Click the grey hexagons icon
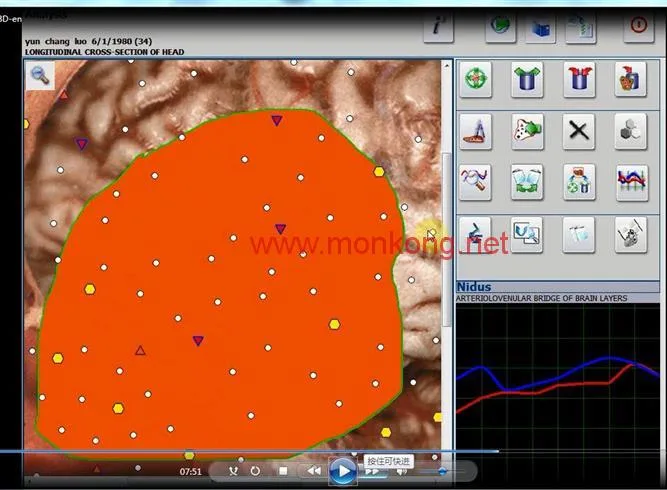The image size is (667, 490). point(630,131)
